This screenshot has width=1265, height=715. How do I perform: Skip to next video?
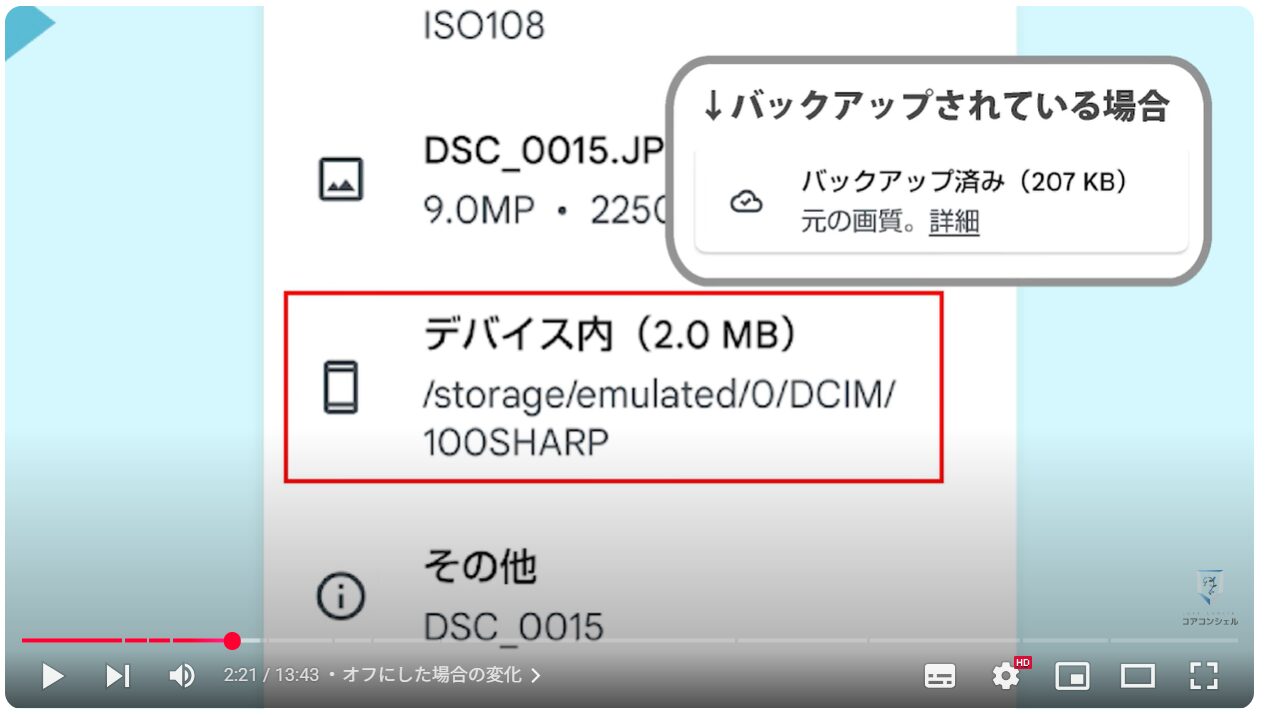(118, 677)
